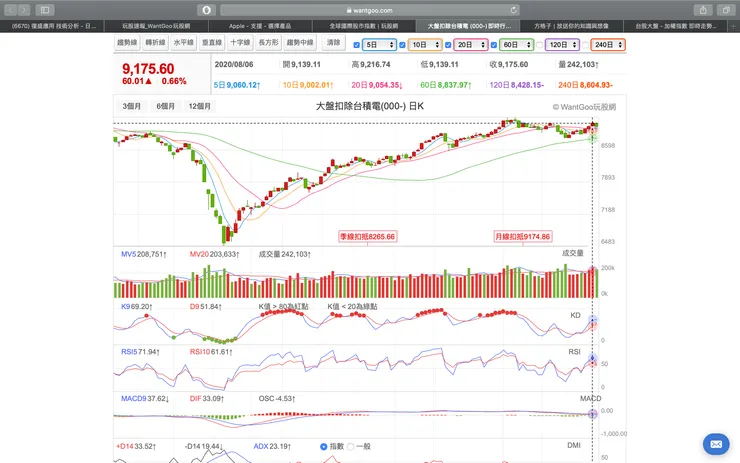Click the 60日8,837.97 average value
The height and width of the screenshot is (463, 740).
tap(446, 85)
